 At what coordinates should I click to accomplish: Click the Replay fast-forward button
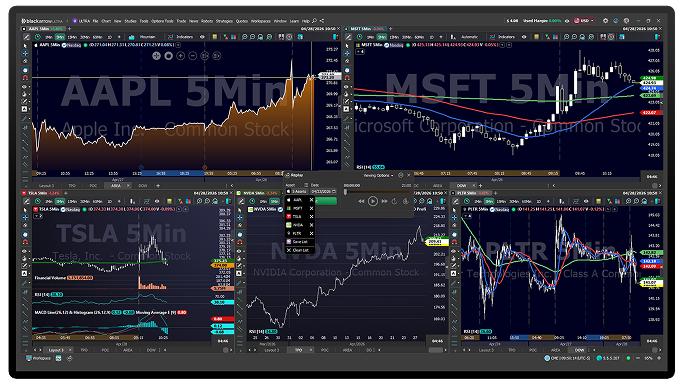point(384,201)
